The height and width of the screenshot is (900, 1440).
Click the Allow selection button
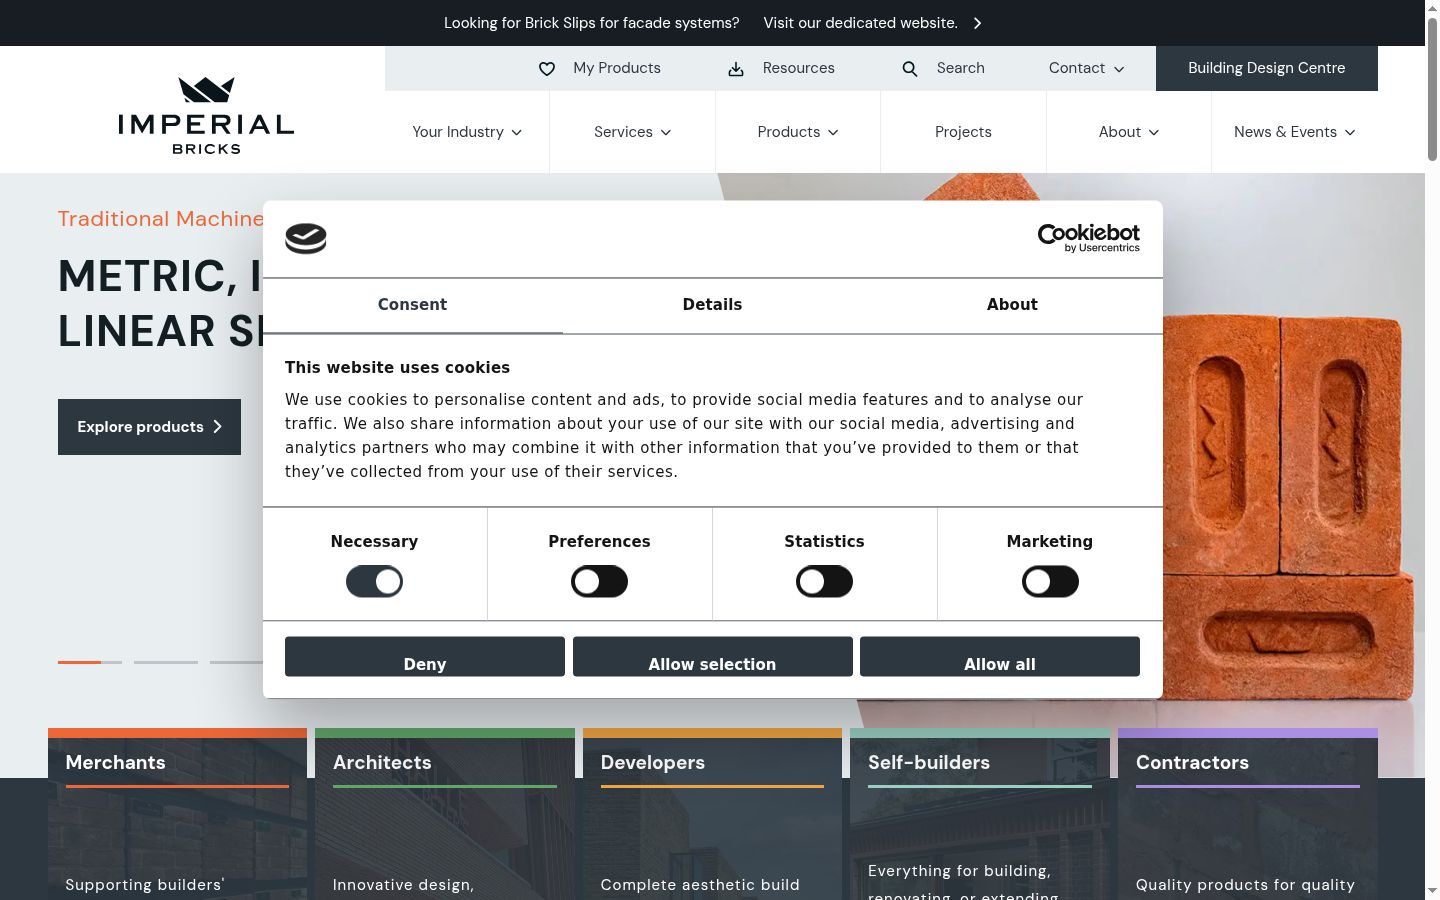click(712, 657)
